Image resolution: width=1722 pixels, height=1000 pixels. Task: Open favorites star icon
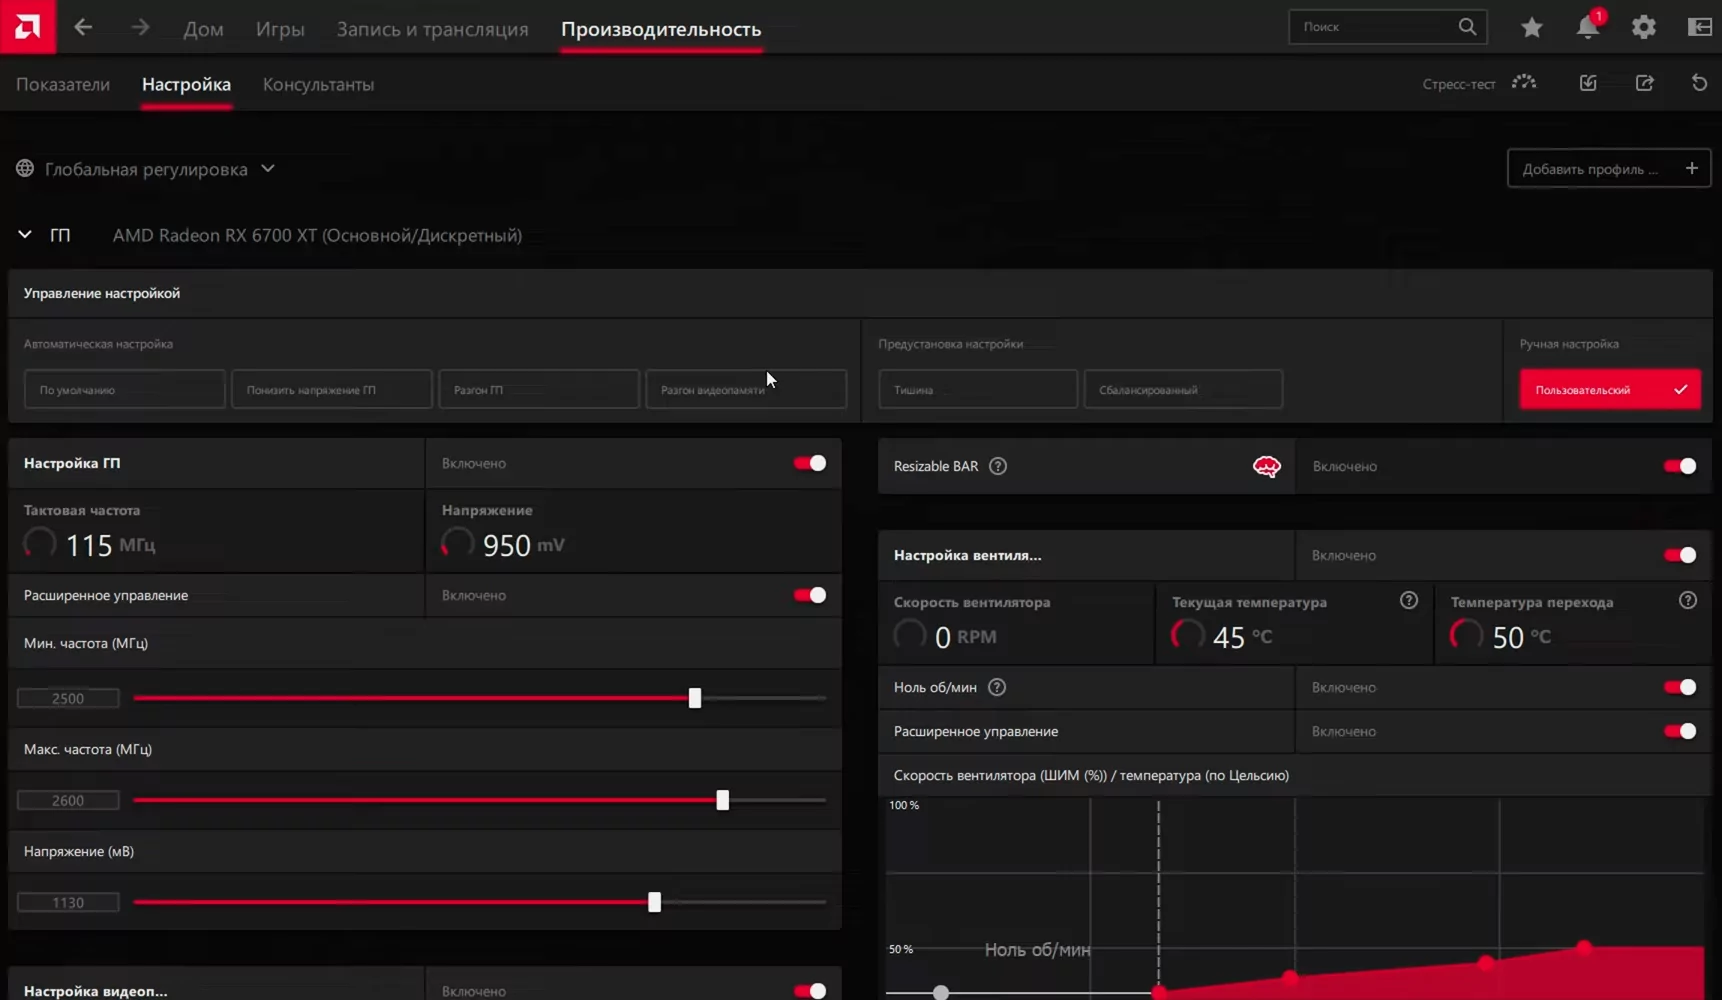click(x=1532, y=28)
